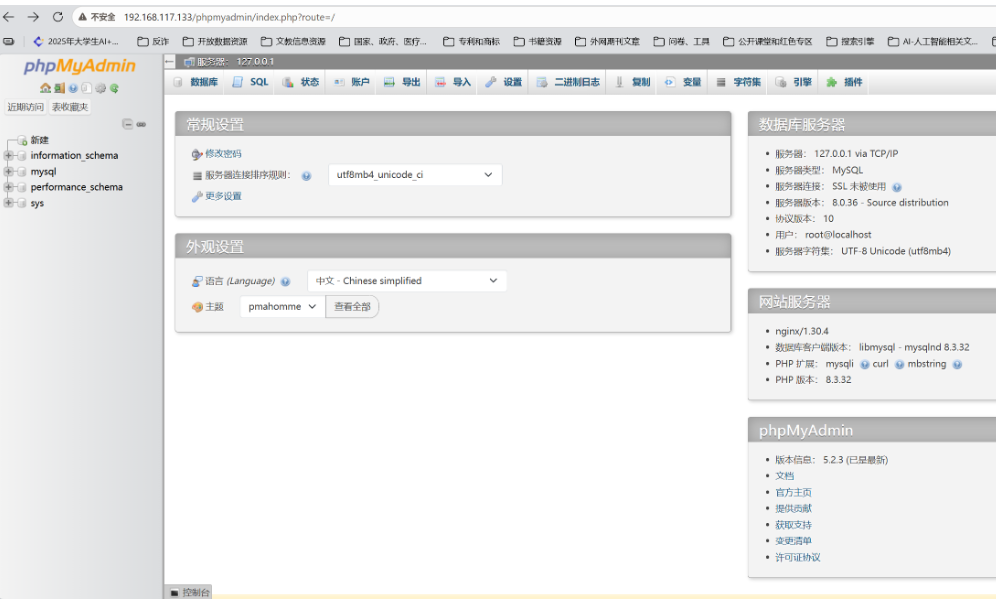Click the 更多设置 link
The width and height of the screenshot is (996, 604).
223,196
